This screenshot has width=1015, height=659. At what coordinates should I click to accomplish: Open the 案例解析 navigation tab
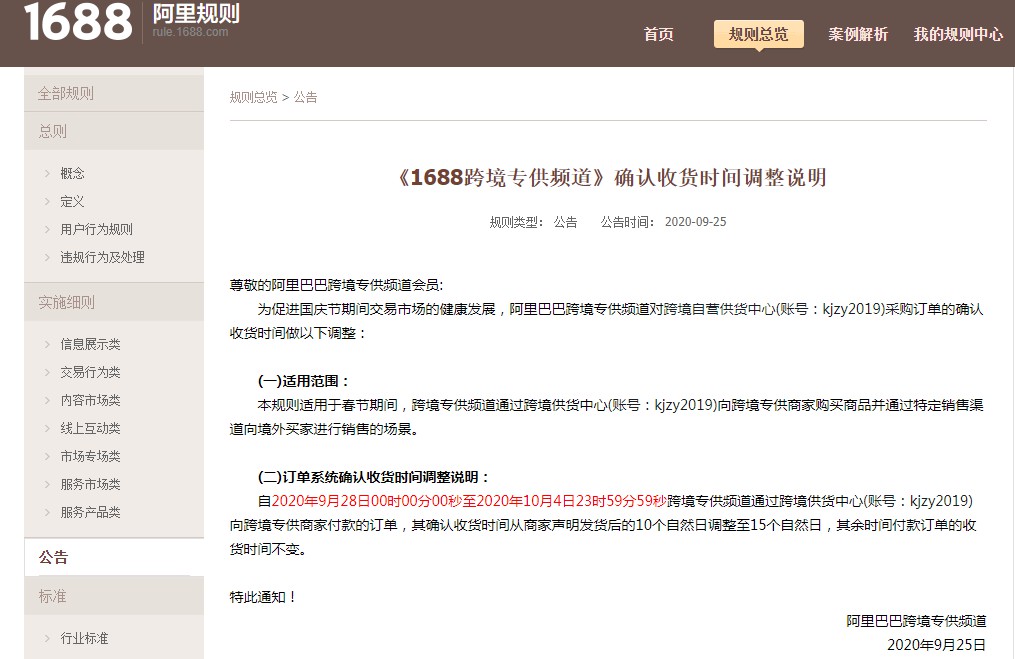[858, 34]
